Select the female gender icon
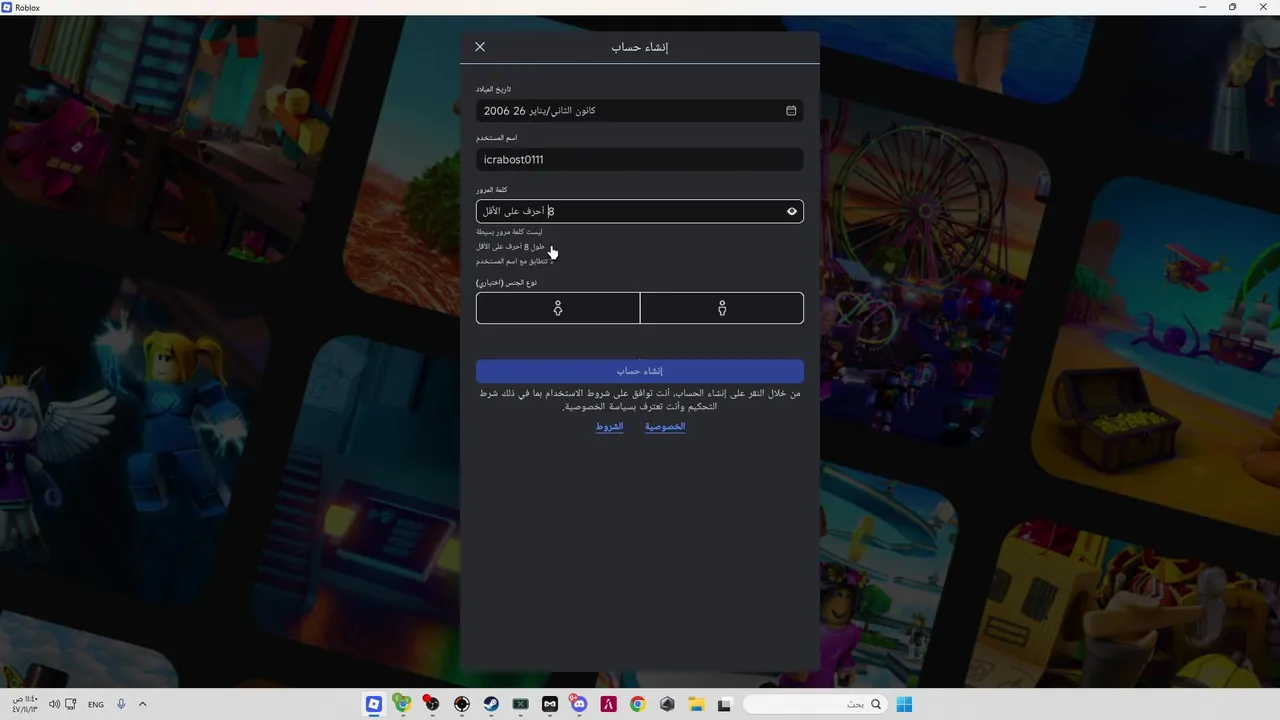This screenshot has width=1280, height=720. pyautogui.click(x=558, y=309)
